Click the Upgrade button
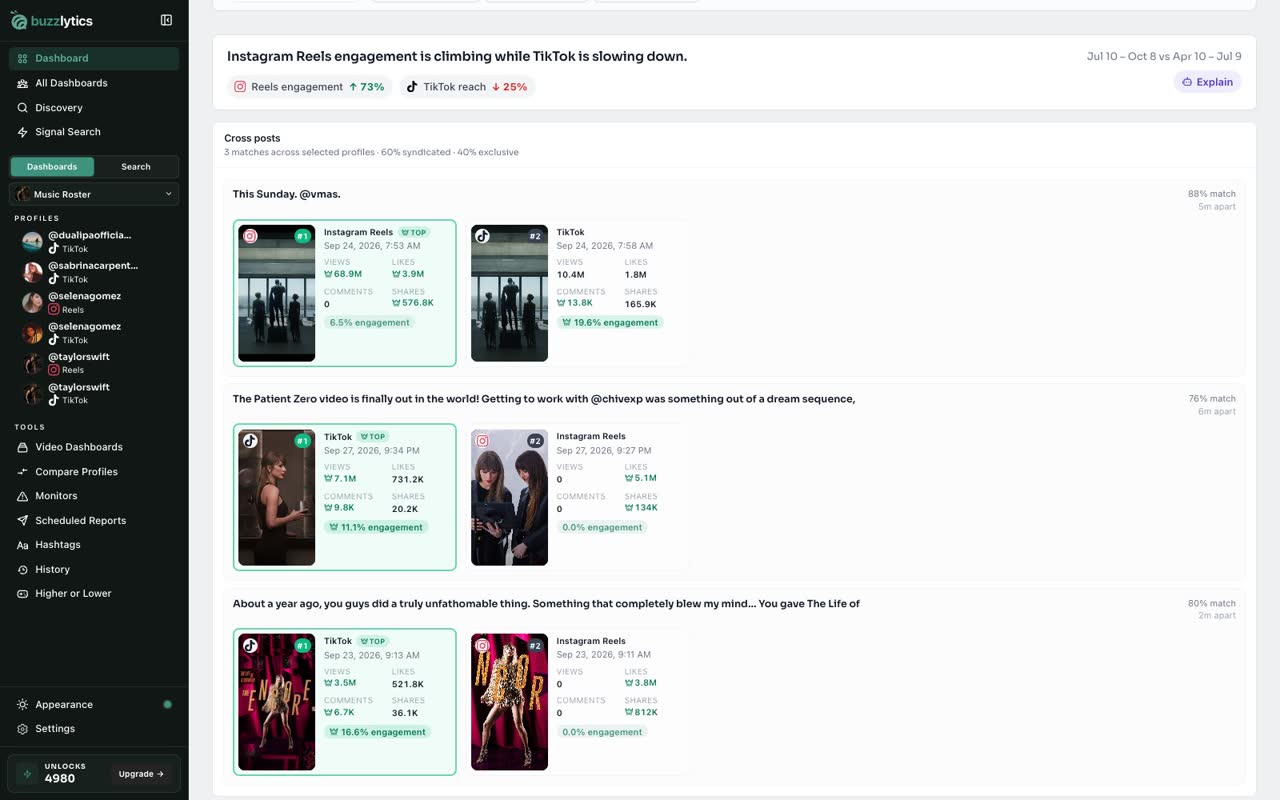This screenshot has width=1280, height=800. click(x=141, y=774)
